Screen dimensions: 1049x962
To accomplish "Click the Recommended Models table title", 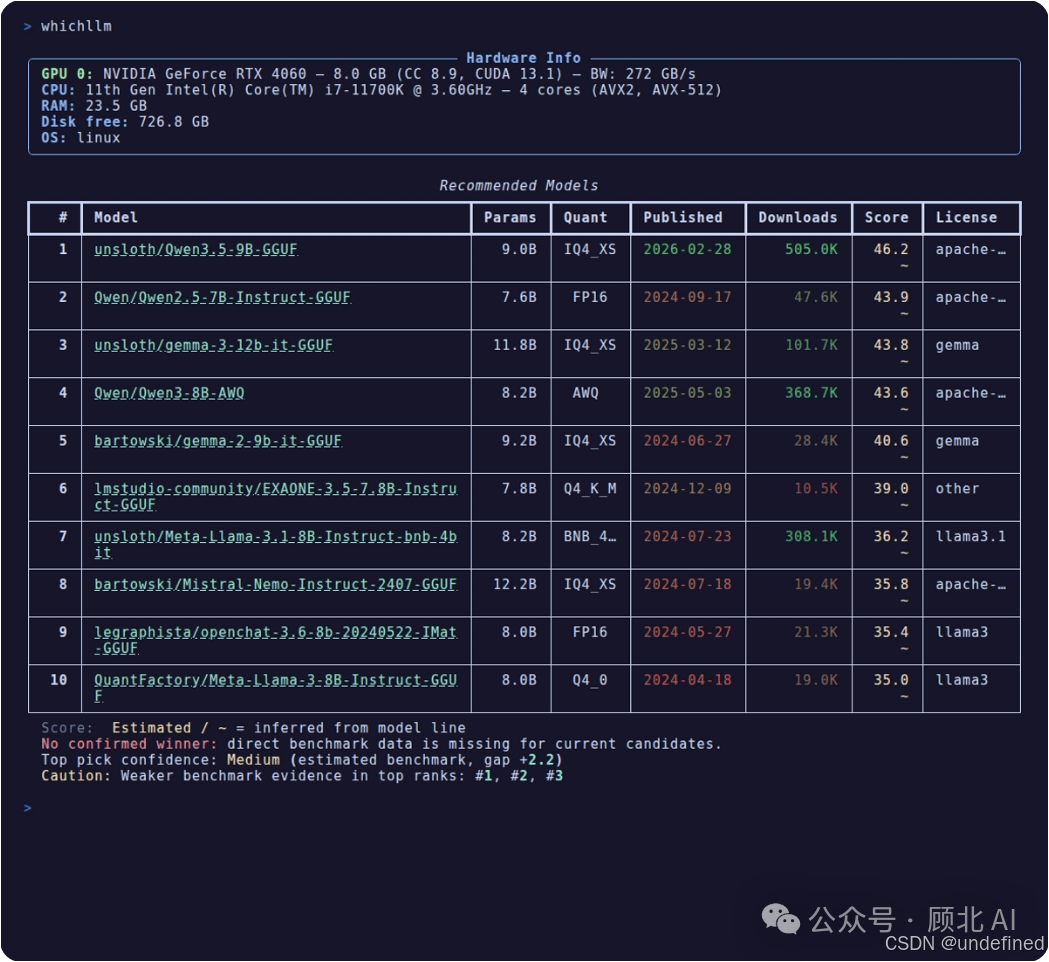I will coord(518,185).
